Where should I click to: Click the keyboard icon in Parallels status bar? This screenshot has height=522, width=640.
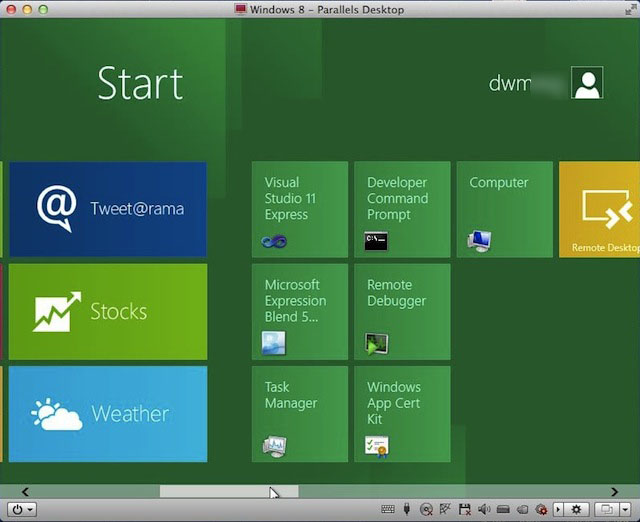(x=388, y=509)
